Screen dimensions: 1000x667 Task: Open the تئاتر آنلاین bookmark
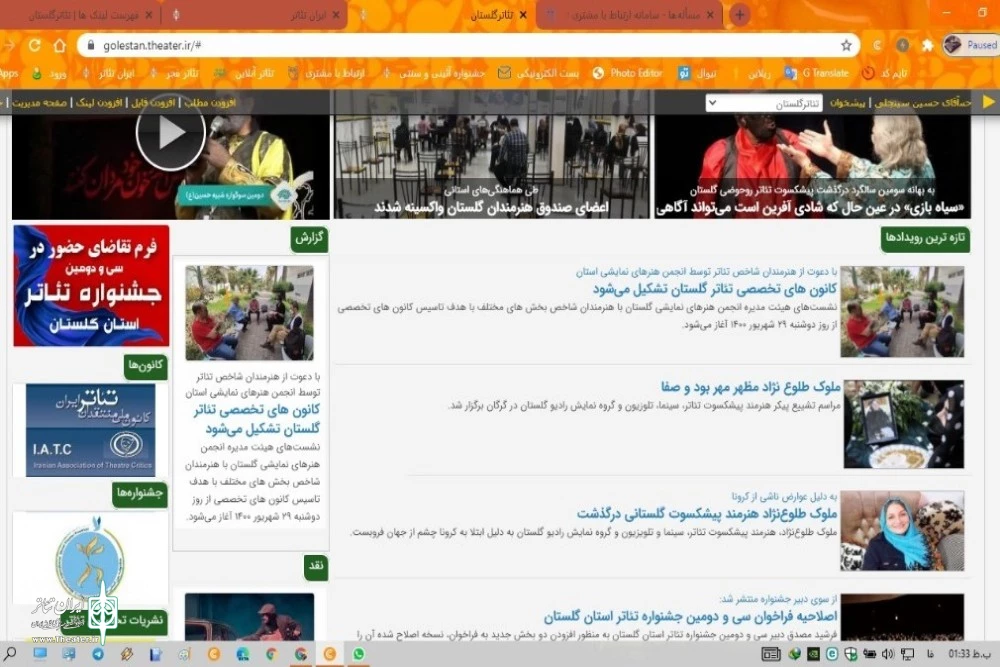244,73
